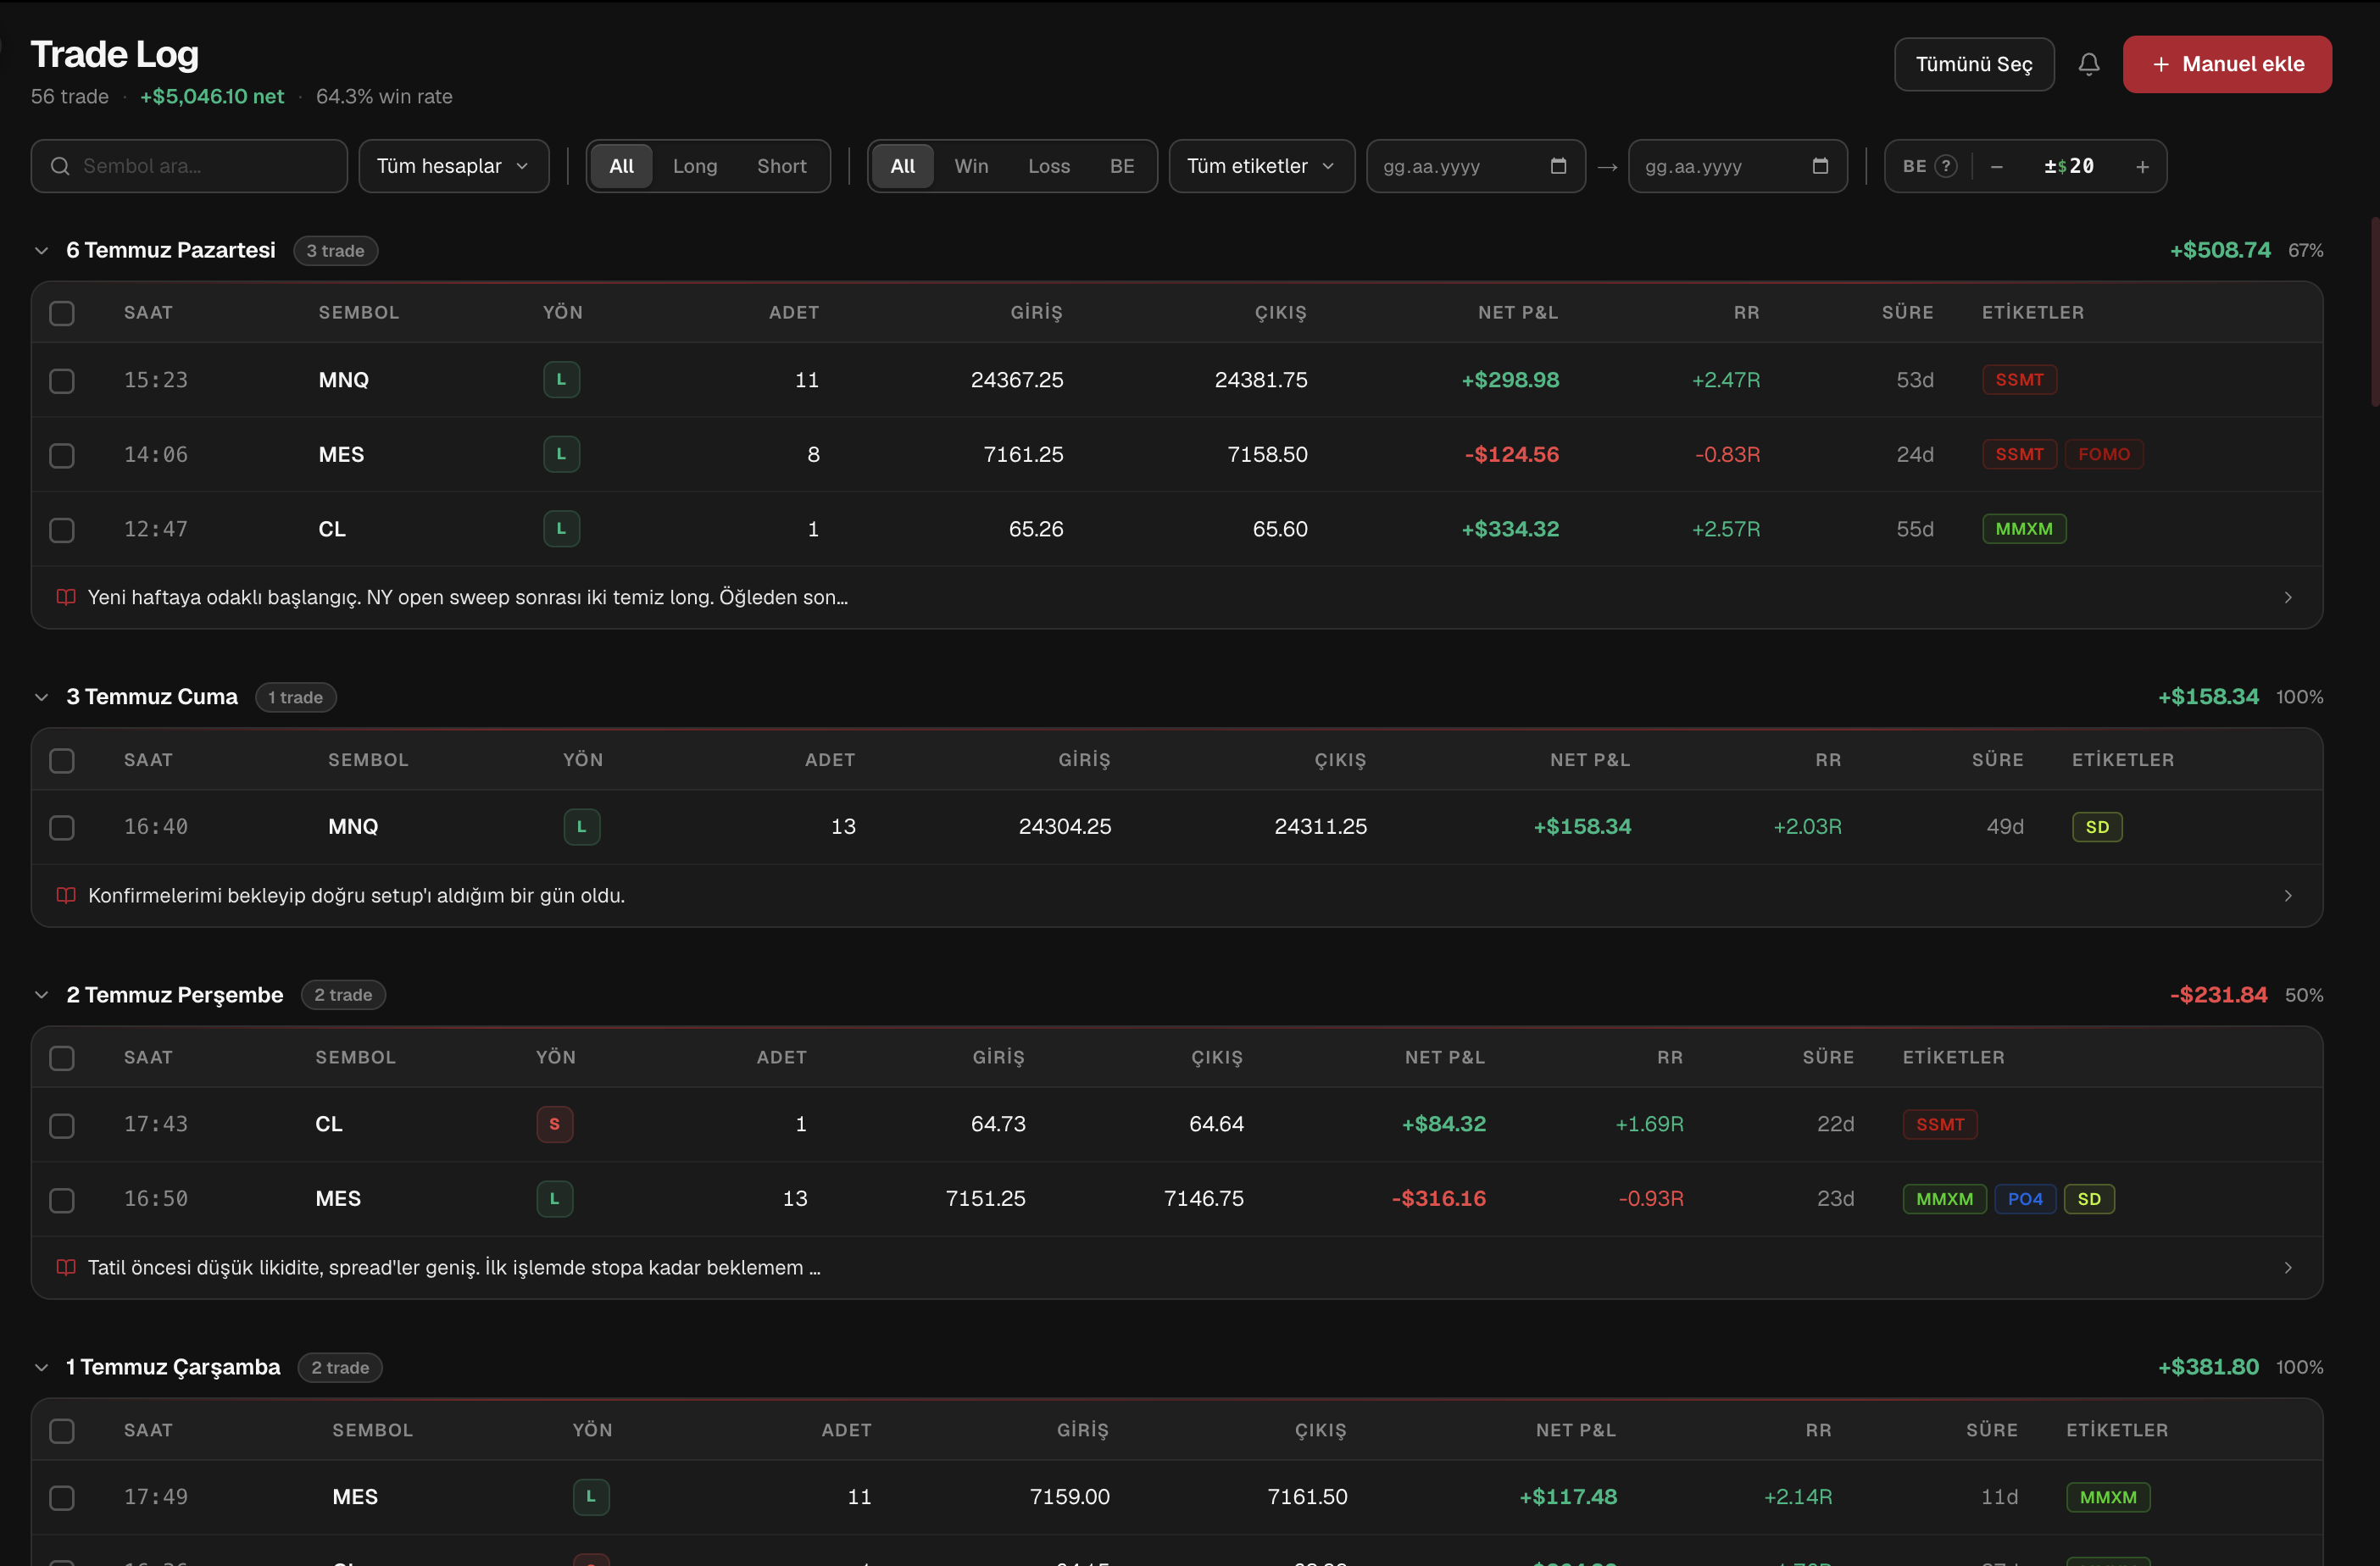Click the L direction badge on MES 16:50
Image resolution: width=2380 pixels, height=1566 pixels.
tap(554, 1199)
